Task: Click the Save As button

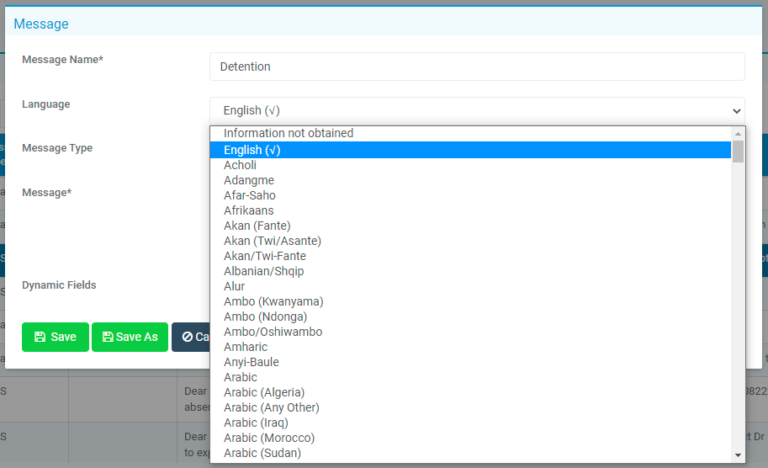Action: click(x=129, y=337)
